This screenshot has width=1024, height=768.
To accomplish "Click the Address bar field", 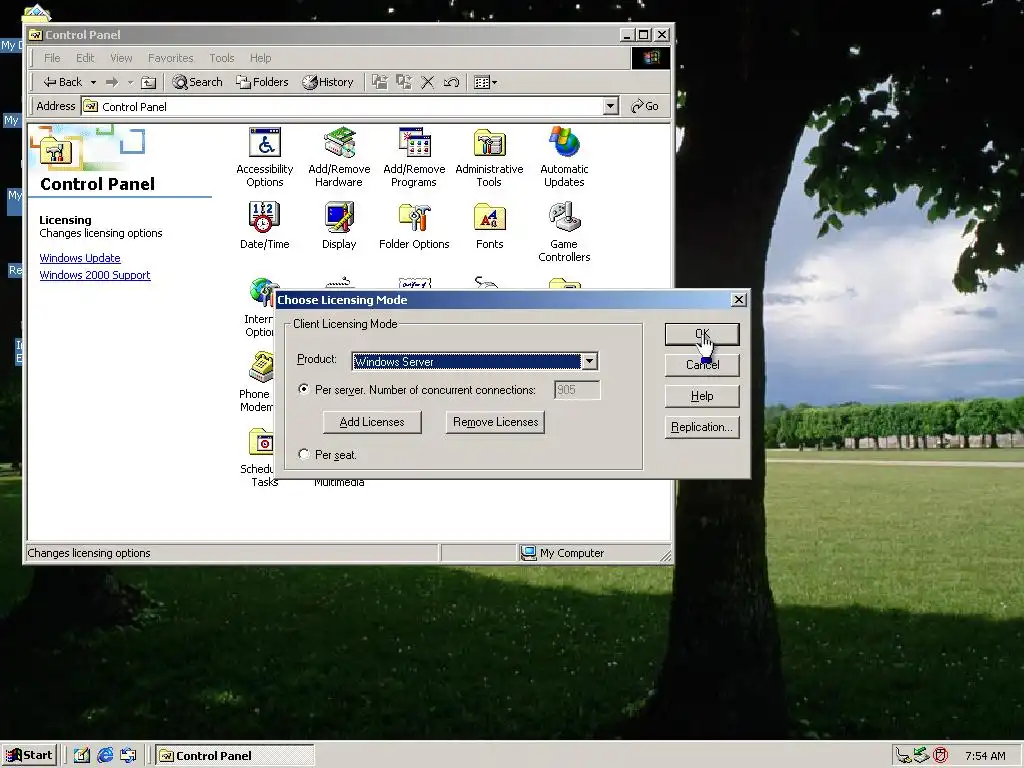I will (349, 106).
